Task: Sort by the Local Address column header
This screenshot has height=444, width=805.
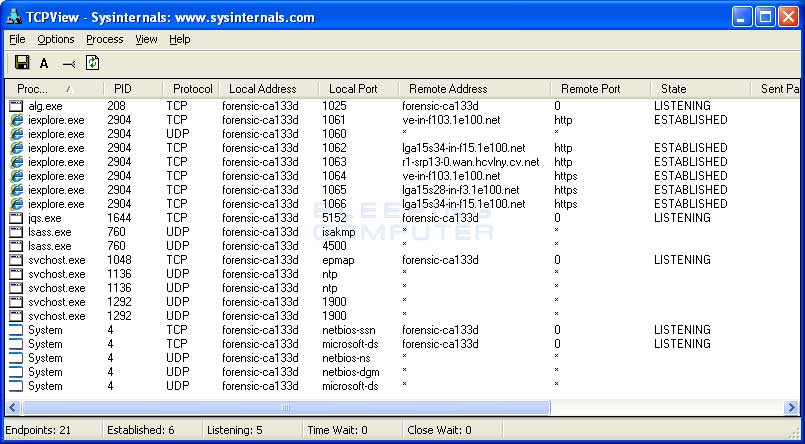Action: (269, 89)
